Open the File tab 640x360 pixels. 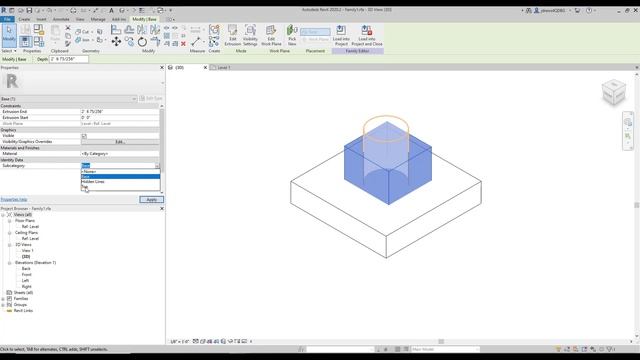(7, 19)
